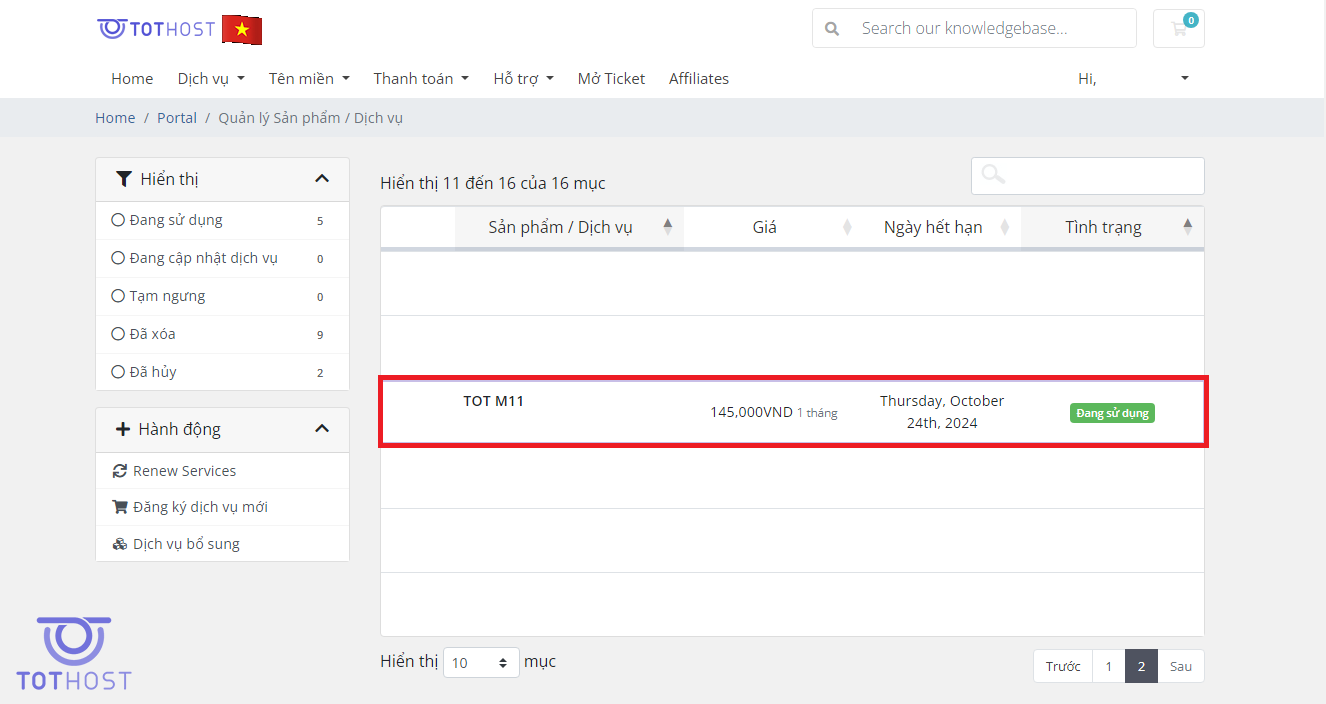Open the shopping cart icon showing 0 items
Screen dimensions: 1326x704
1178,28
